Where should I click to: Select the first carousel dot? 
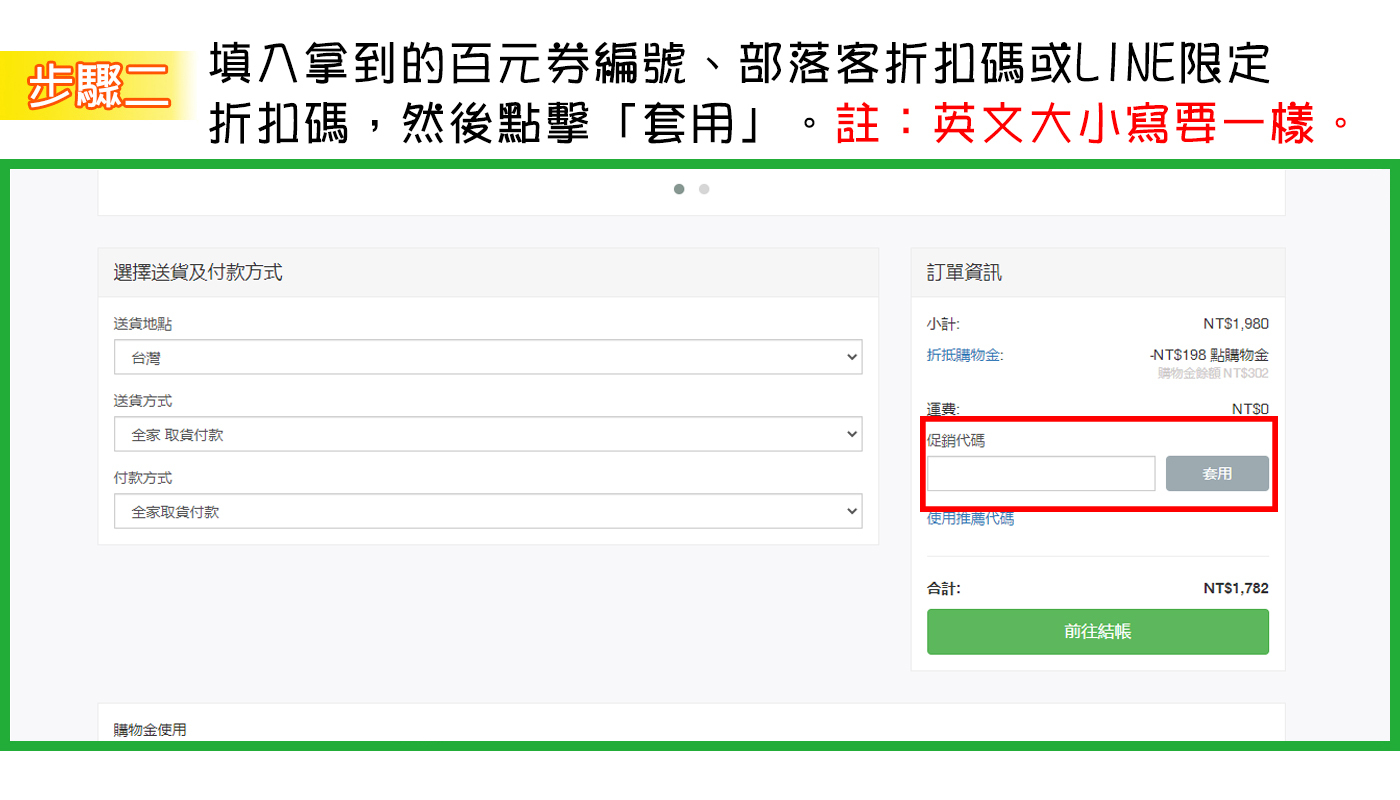[x=679, y=188]
